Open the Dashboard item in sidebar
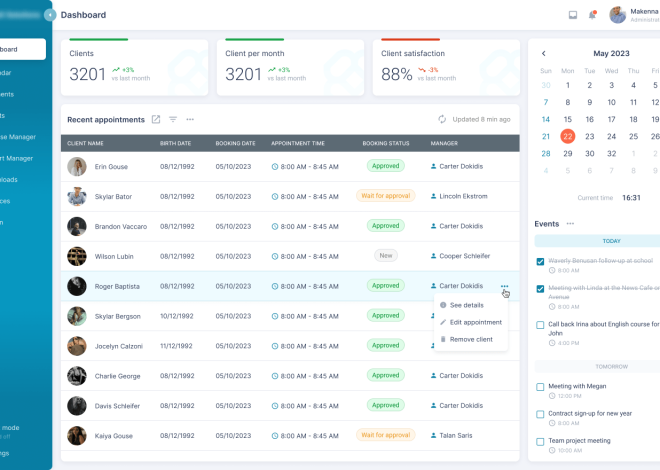Image resolution: width=660 pixels, height=470 pixels. coord(22,49)
